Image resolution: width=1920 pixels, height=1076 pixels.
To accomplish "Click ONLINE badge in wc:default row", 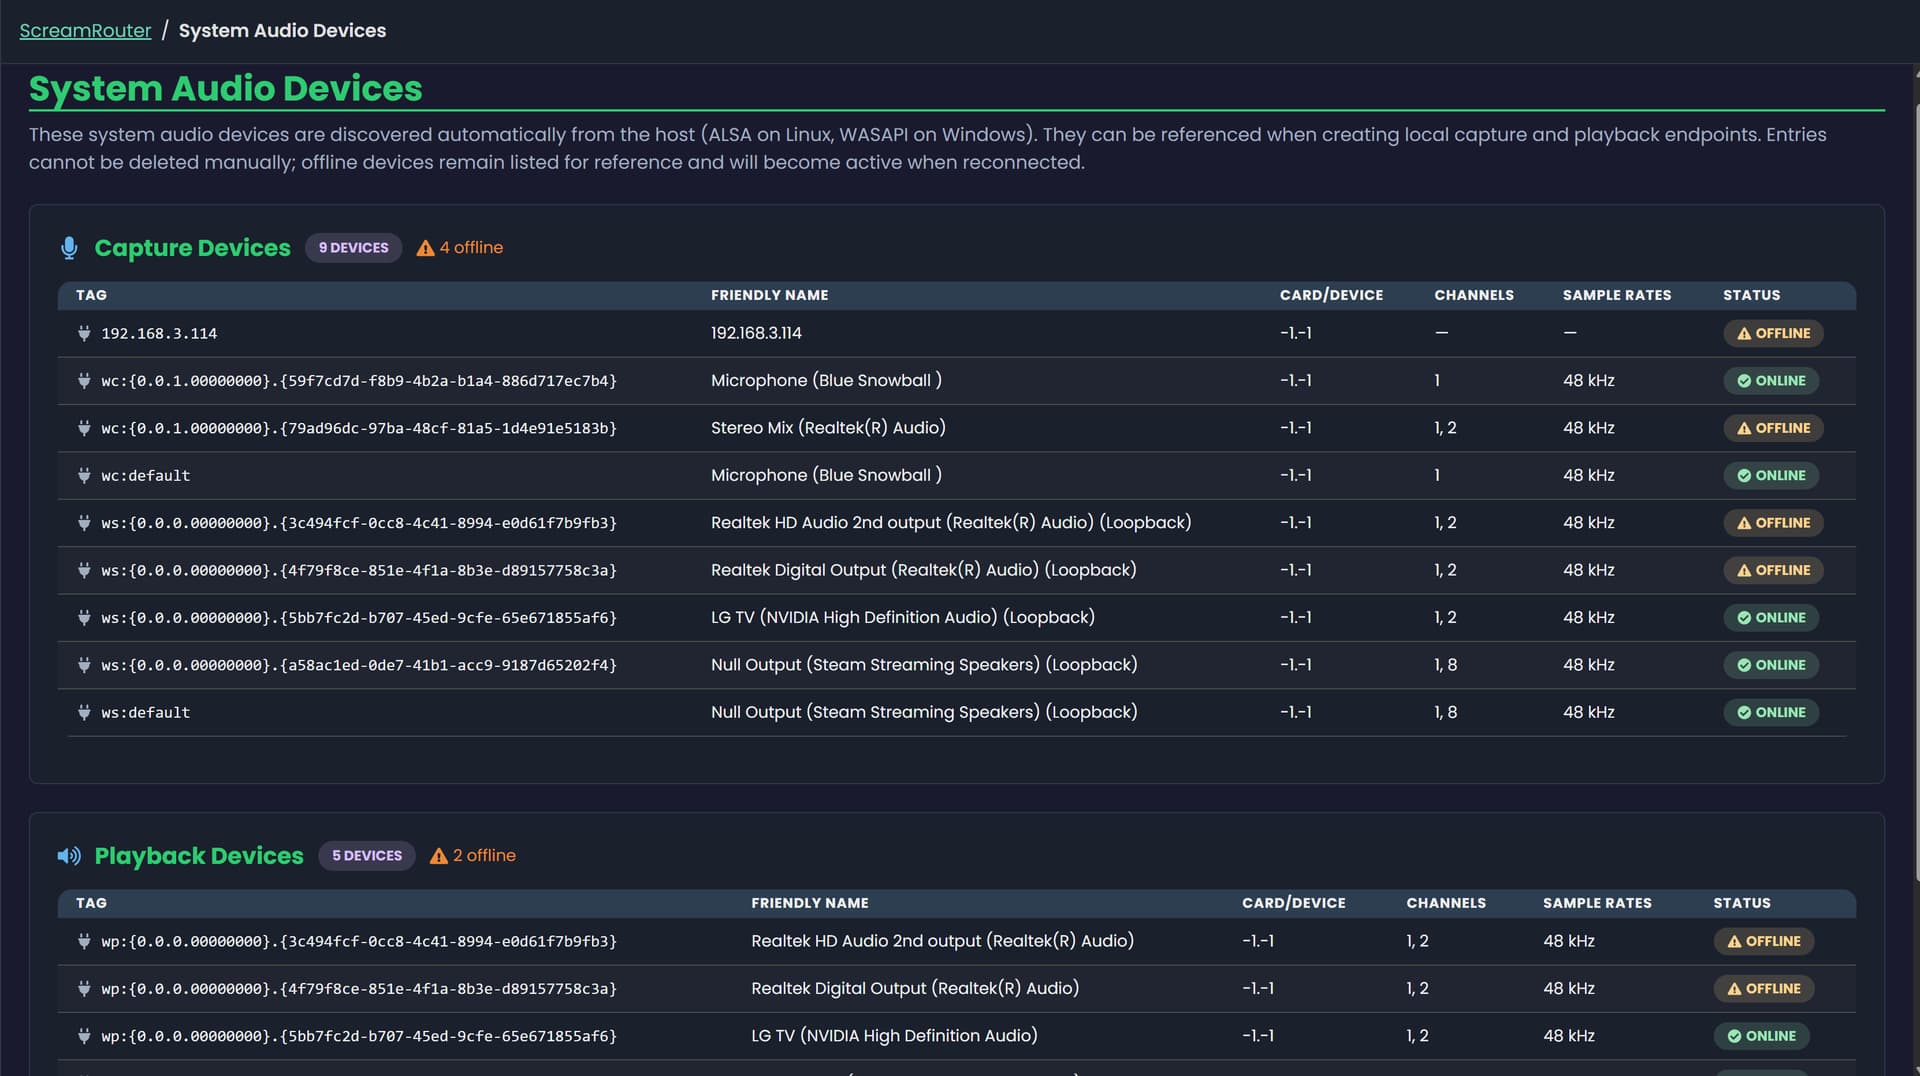I will coord(1770,475).
